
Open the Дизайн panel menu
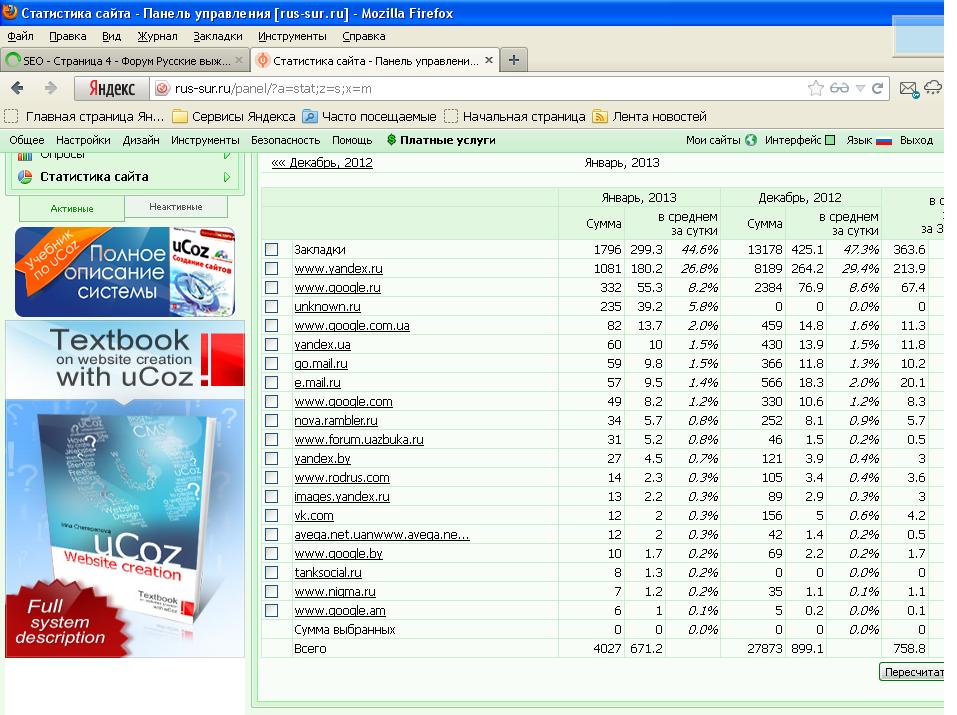(x=141, y=140)
